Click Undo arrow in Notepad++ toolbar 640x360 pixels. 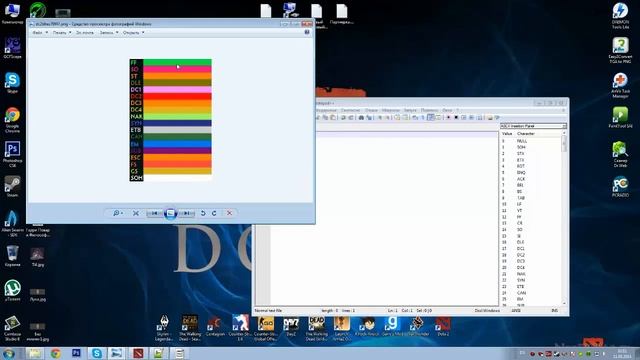coord(343,118)
